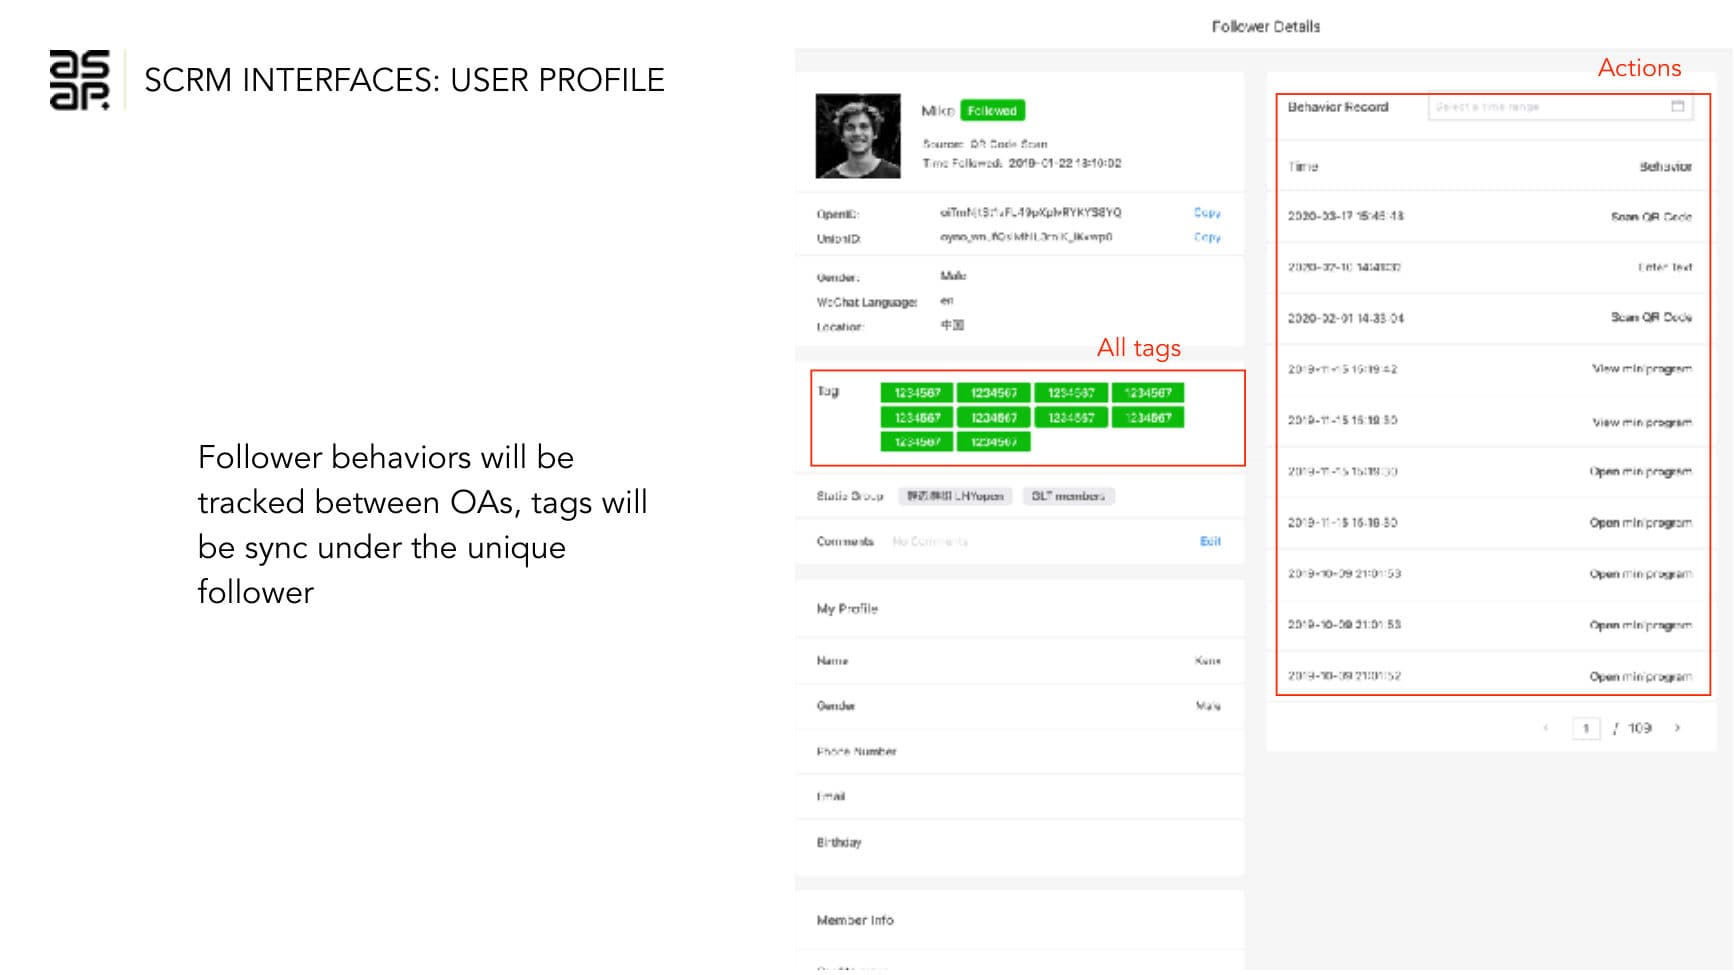Click the green Followed status badge
Viewport: 1734px width, 975px height.
click(992, 111)
